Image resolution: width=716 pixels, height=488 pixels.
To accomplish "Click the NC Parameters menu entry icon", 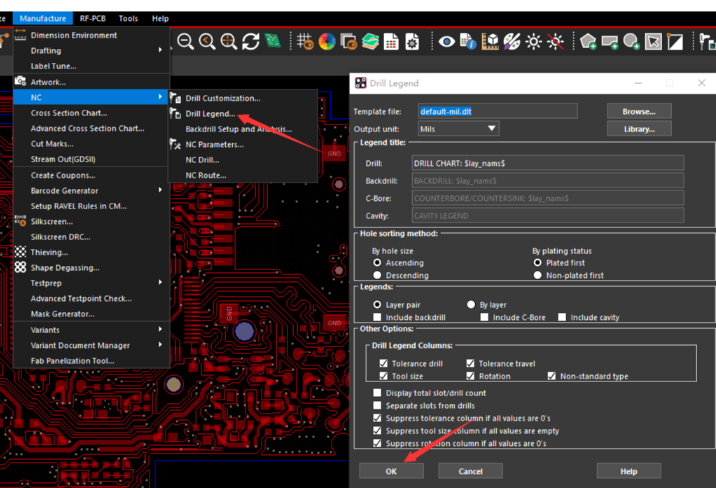I will click(175, 144).
